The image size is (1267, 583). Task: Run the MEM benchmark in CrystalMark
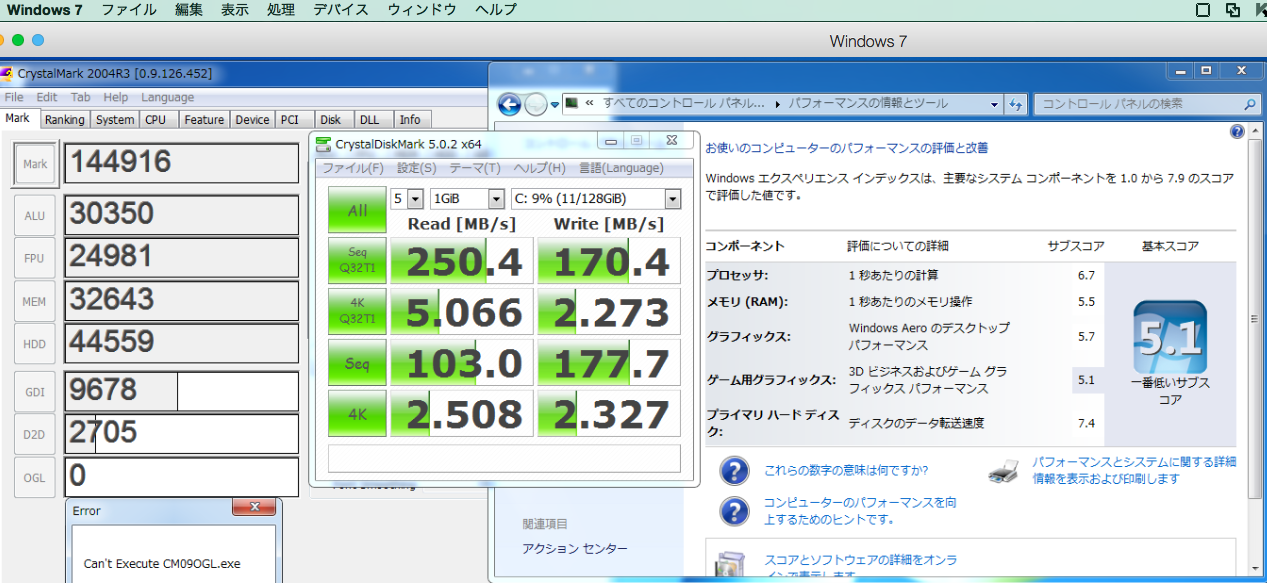(x=35, y=301)
